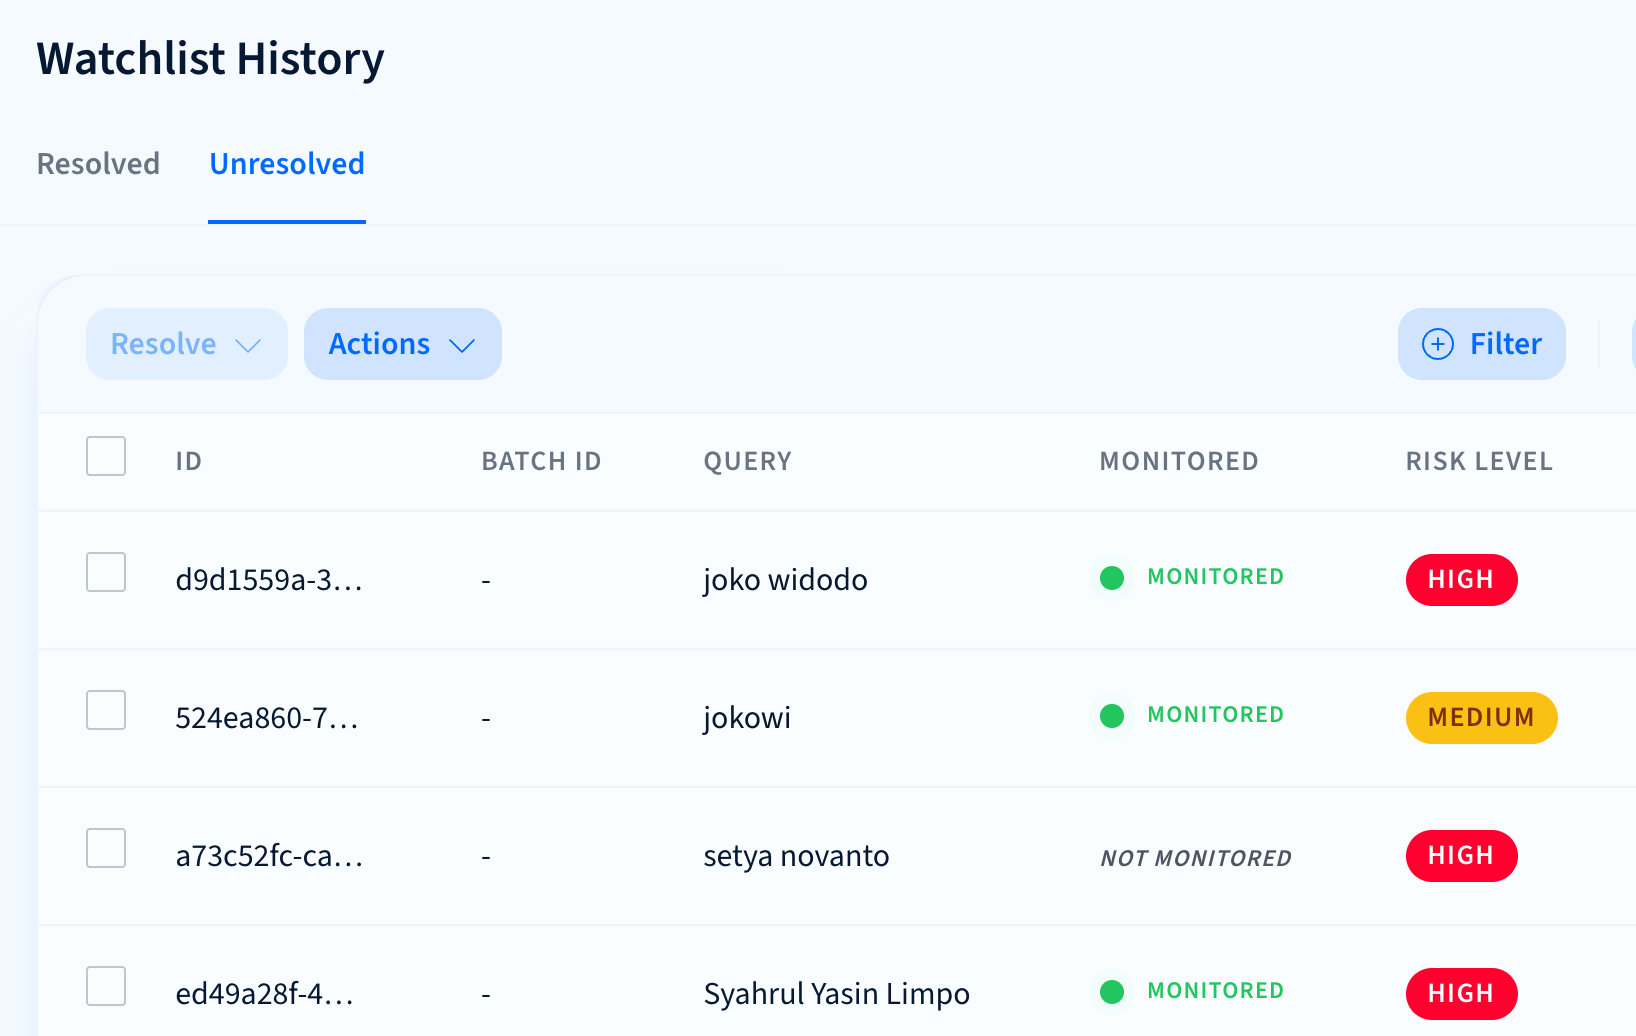
Task: Click MONITORED status for Syahrul Yasin Limpo
Action: pos(1192,991)
